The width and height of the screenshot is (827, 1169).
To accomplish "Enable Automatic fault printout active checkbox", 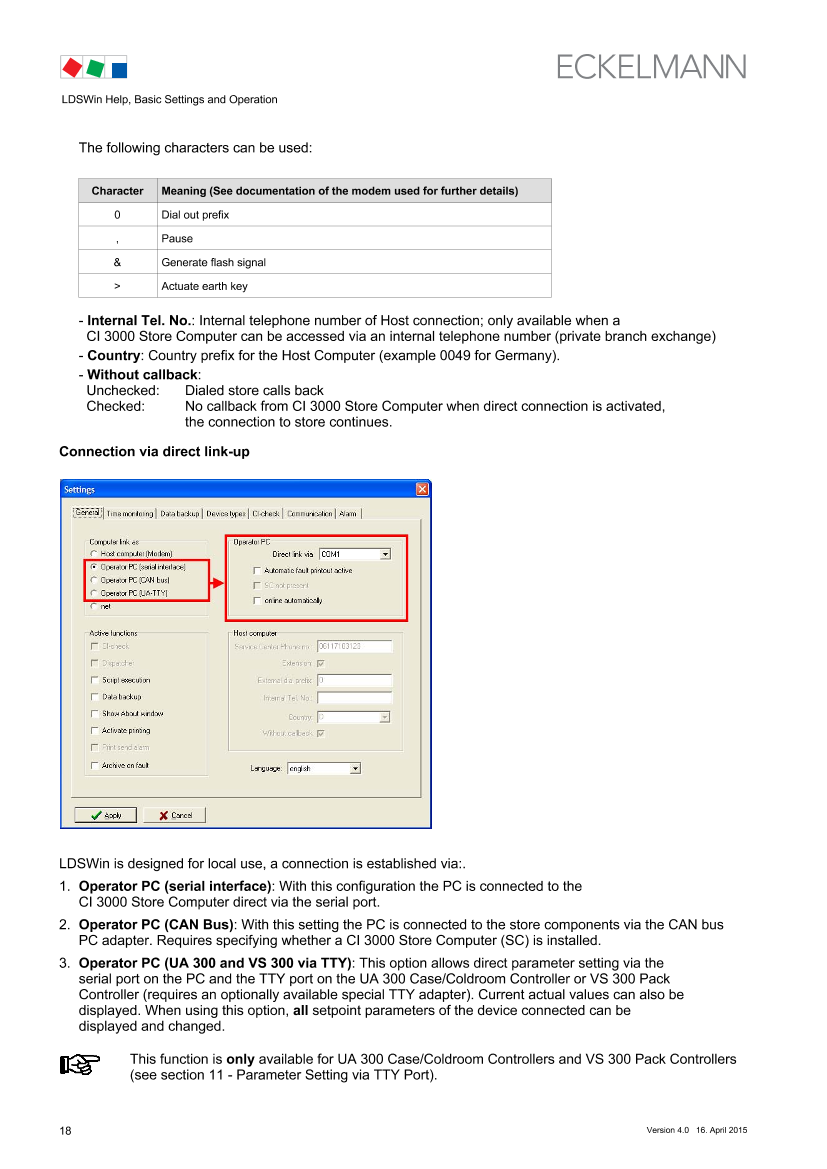I will coord(257,570).
